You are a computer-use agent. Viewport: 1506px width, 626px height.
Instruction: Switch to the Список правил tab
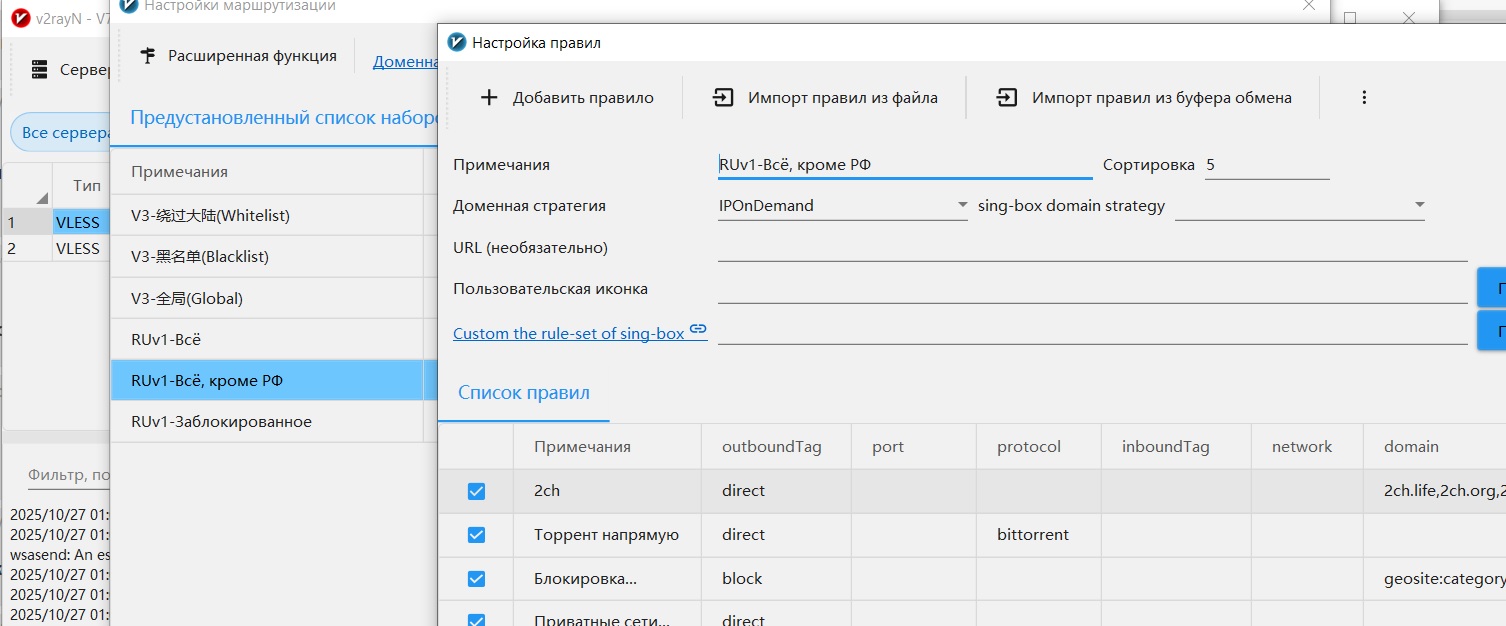click(523, 393)
